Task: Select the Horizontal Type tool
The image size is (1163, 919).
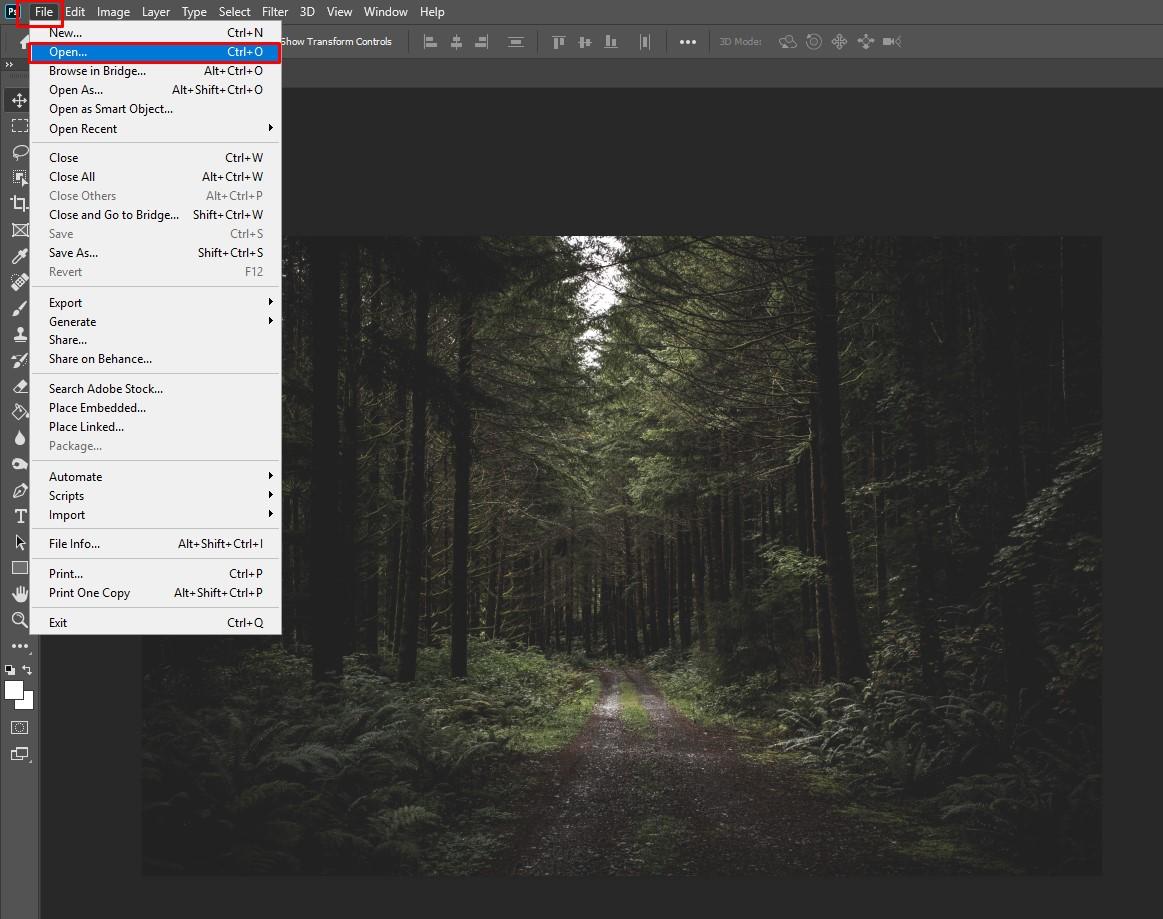Action: pyautogui.click(x=19, y=516)
